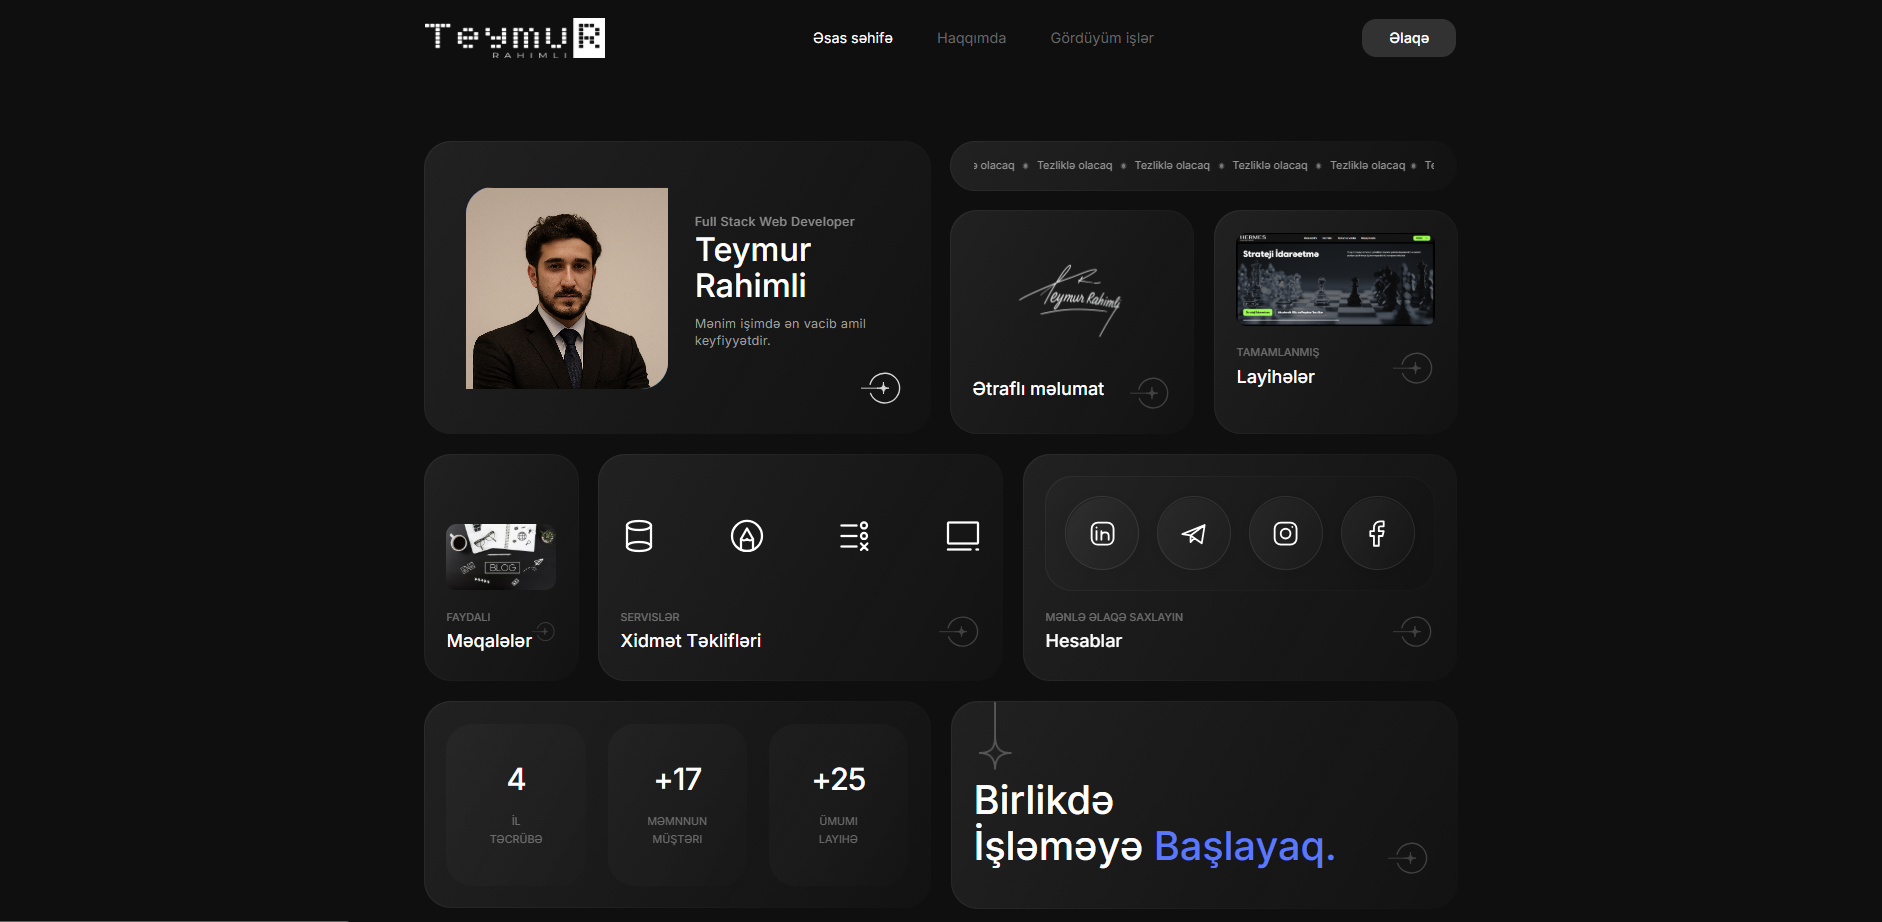
Task: Select the database service icon
Action: click(639, 535)
